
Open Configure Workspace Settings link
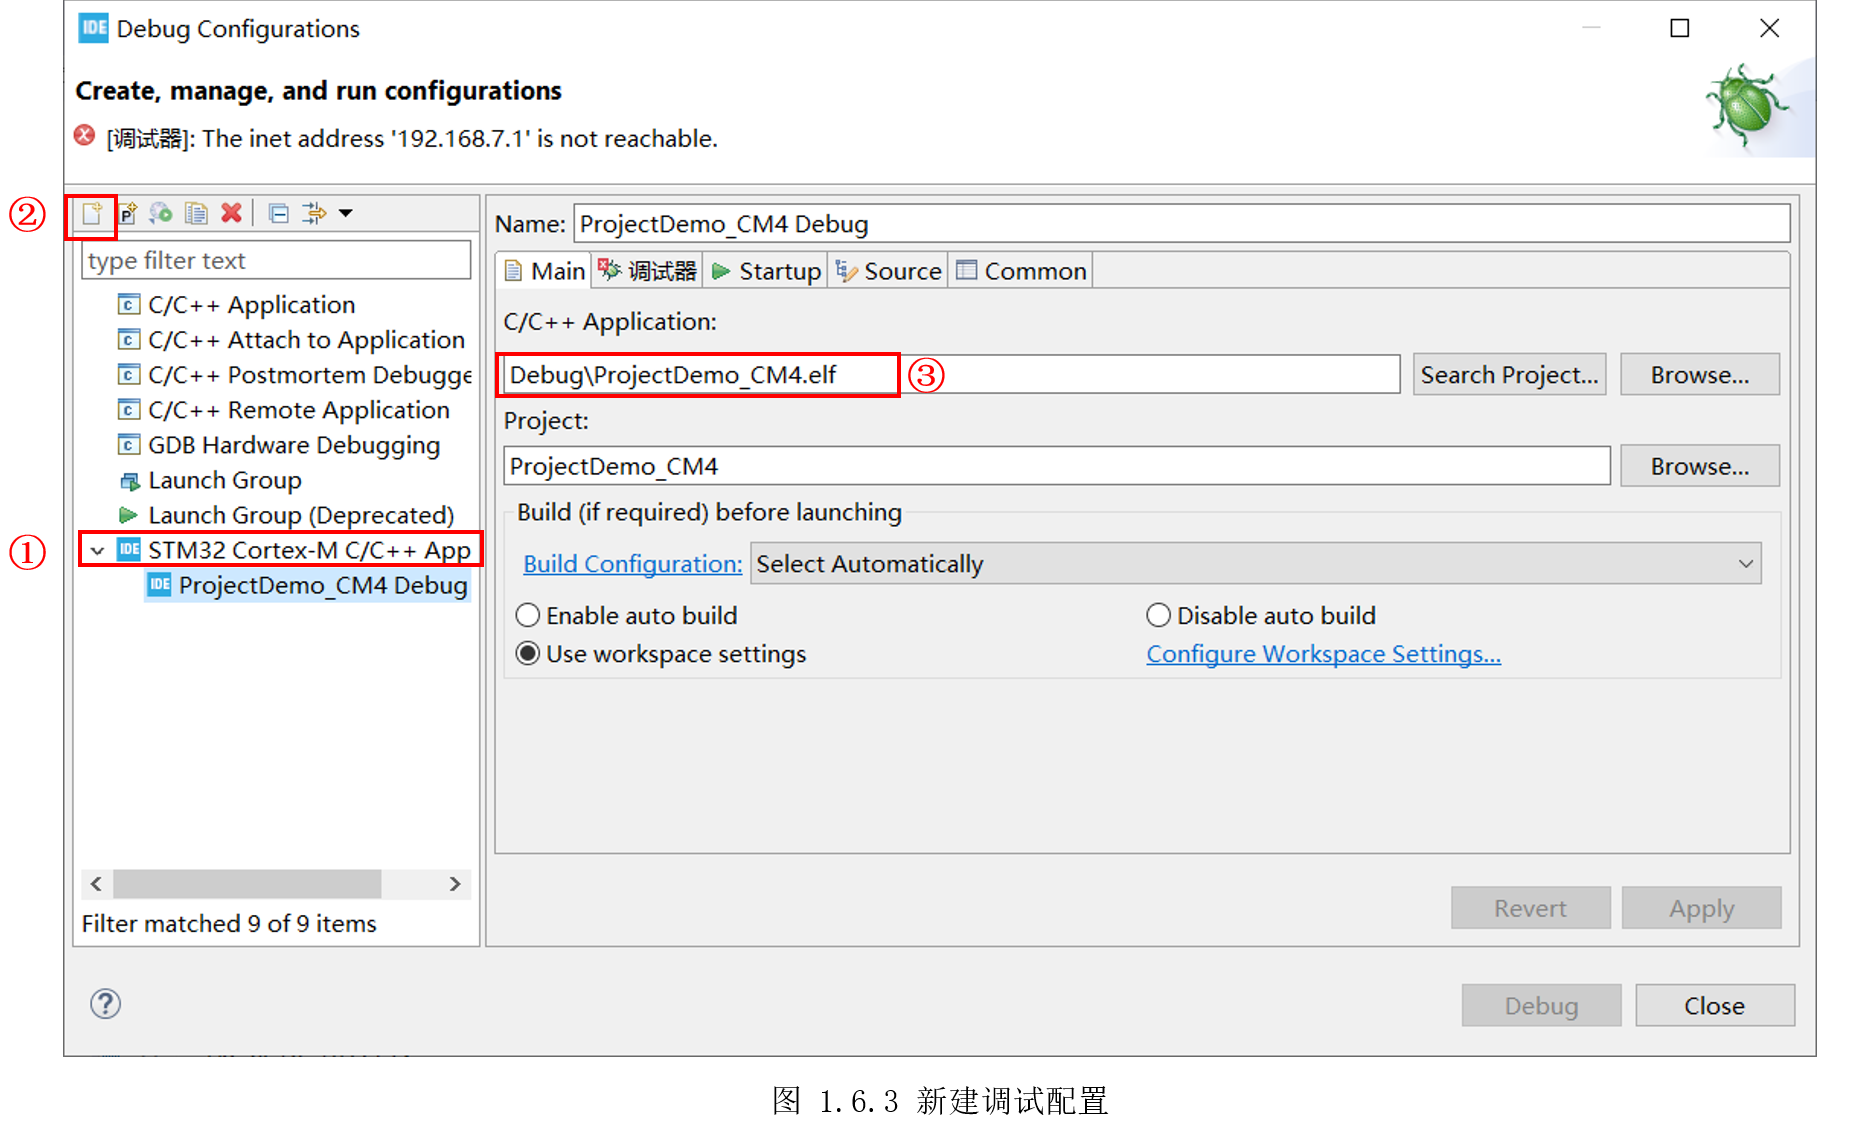(1322, 654)
